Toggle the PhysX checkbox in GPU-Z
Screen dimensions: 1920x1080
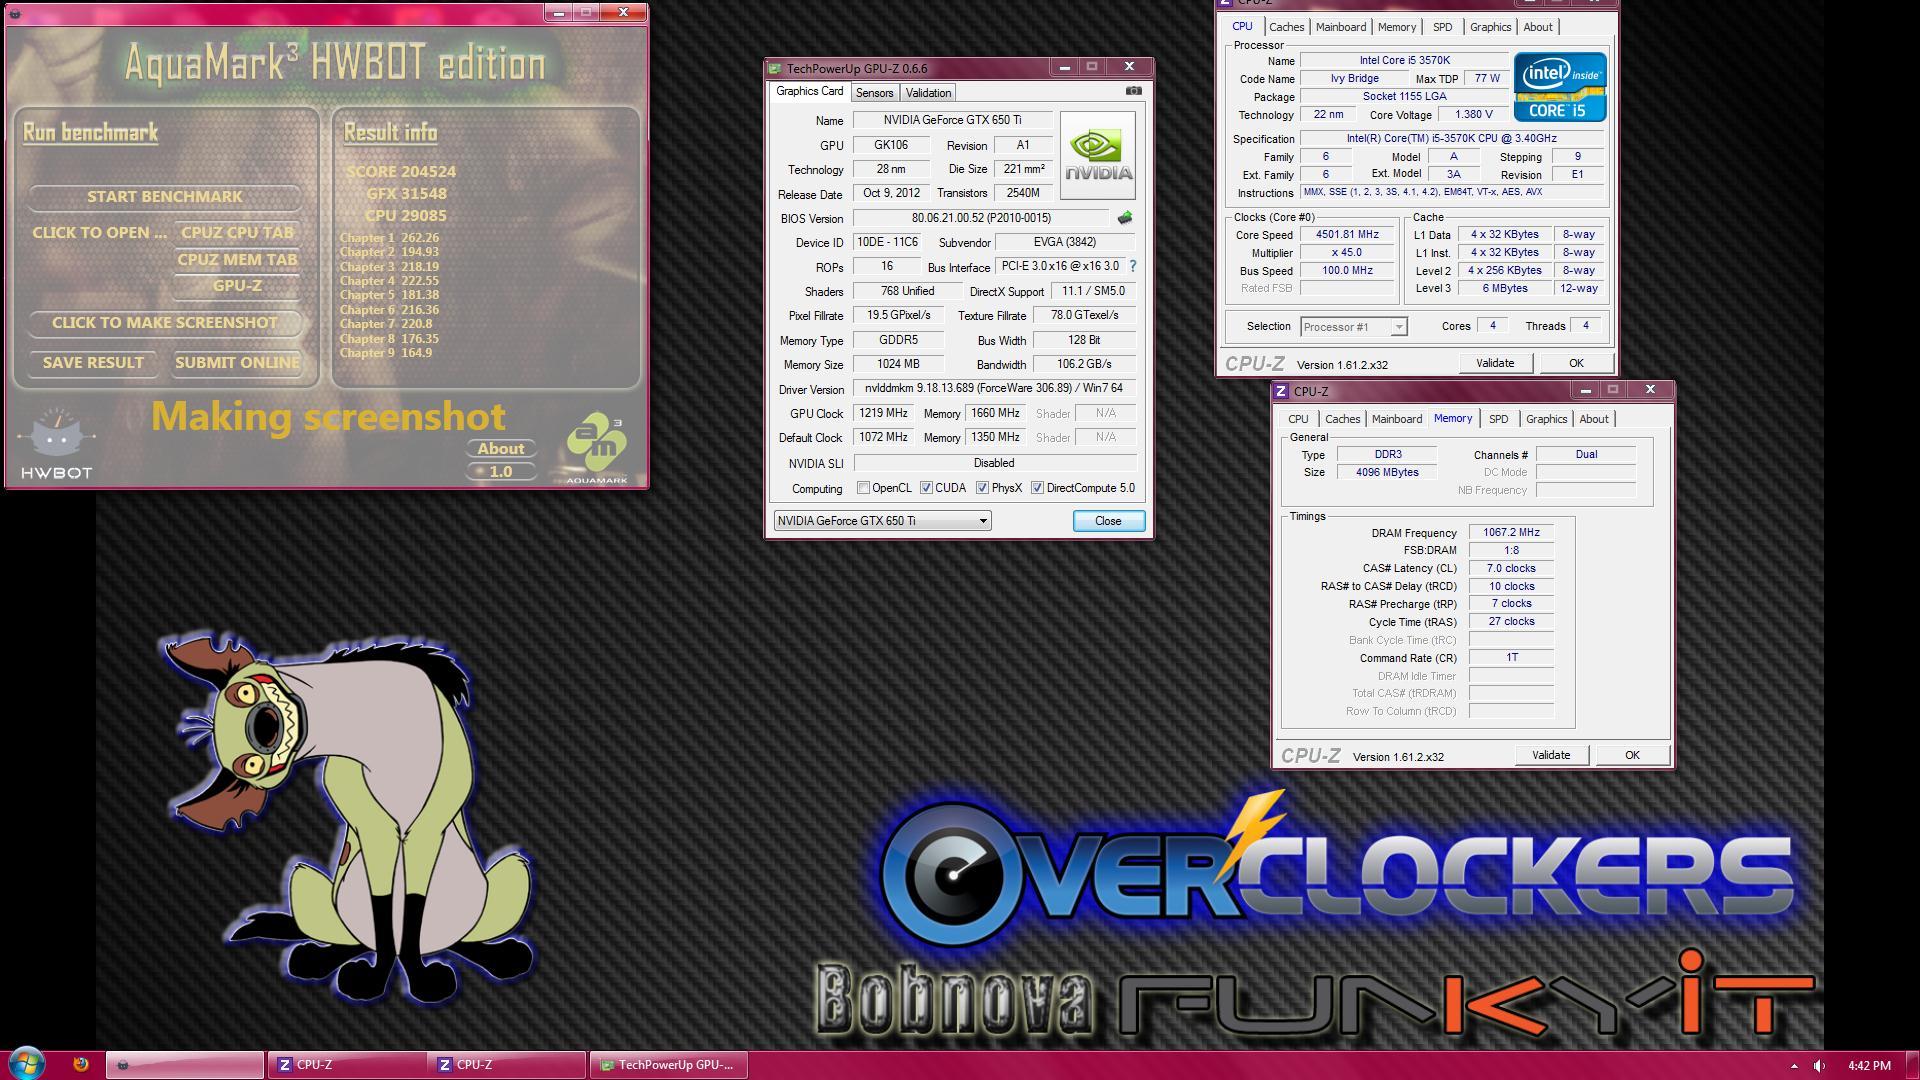point(982,488)
